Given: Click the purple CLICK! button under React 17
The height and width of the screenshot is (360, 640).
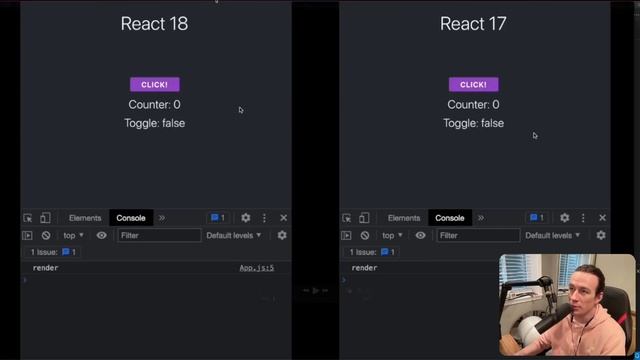Looking at the screenshot, I should tap(473, 84).
